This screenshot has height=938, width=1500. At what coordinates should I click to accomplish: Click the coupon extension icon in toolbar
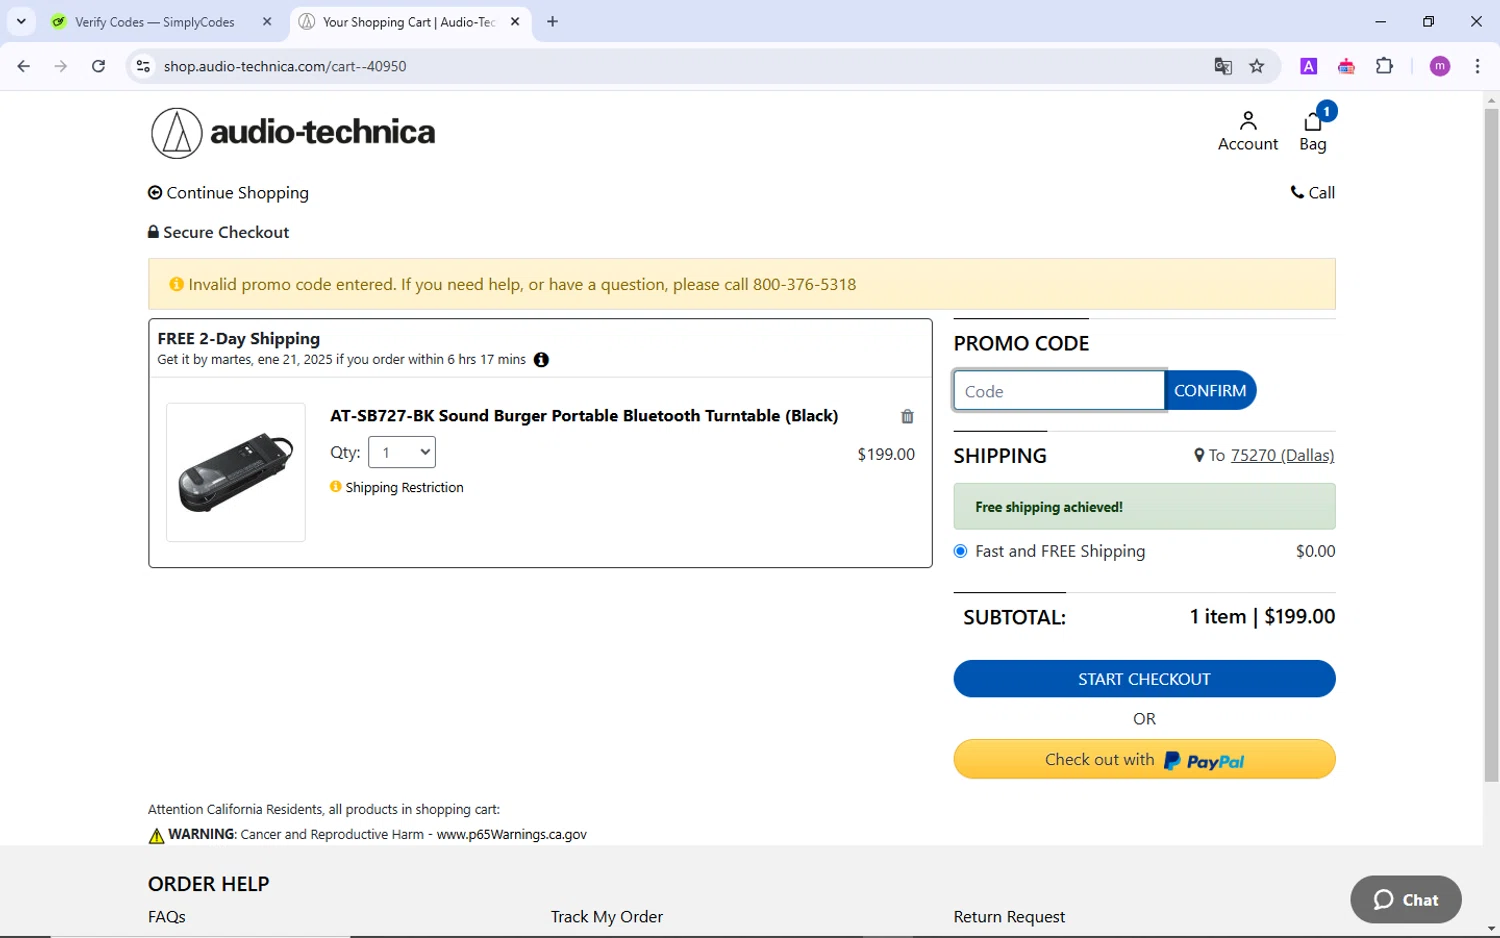(x=1346, y=66)
